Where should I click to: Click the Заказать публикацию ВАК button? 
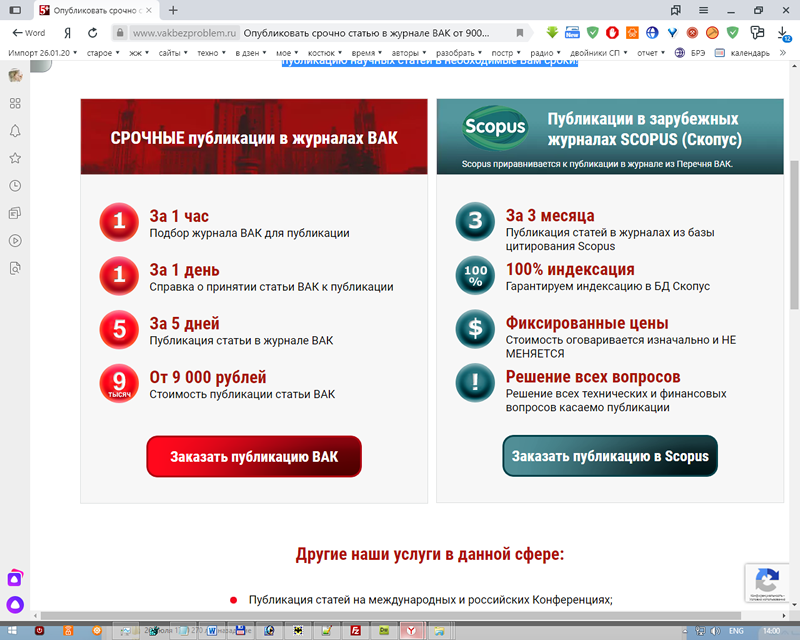[253, 456]
